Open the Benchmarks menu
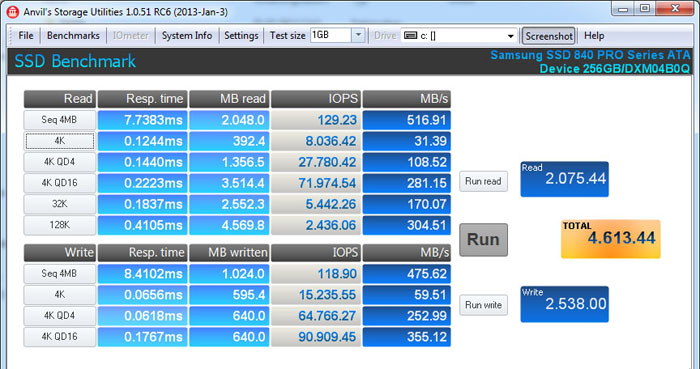The image size is (700, 369). (x=73, y=36)
